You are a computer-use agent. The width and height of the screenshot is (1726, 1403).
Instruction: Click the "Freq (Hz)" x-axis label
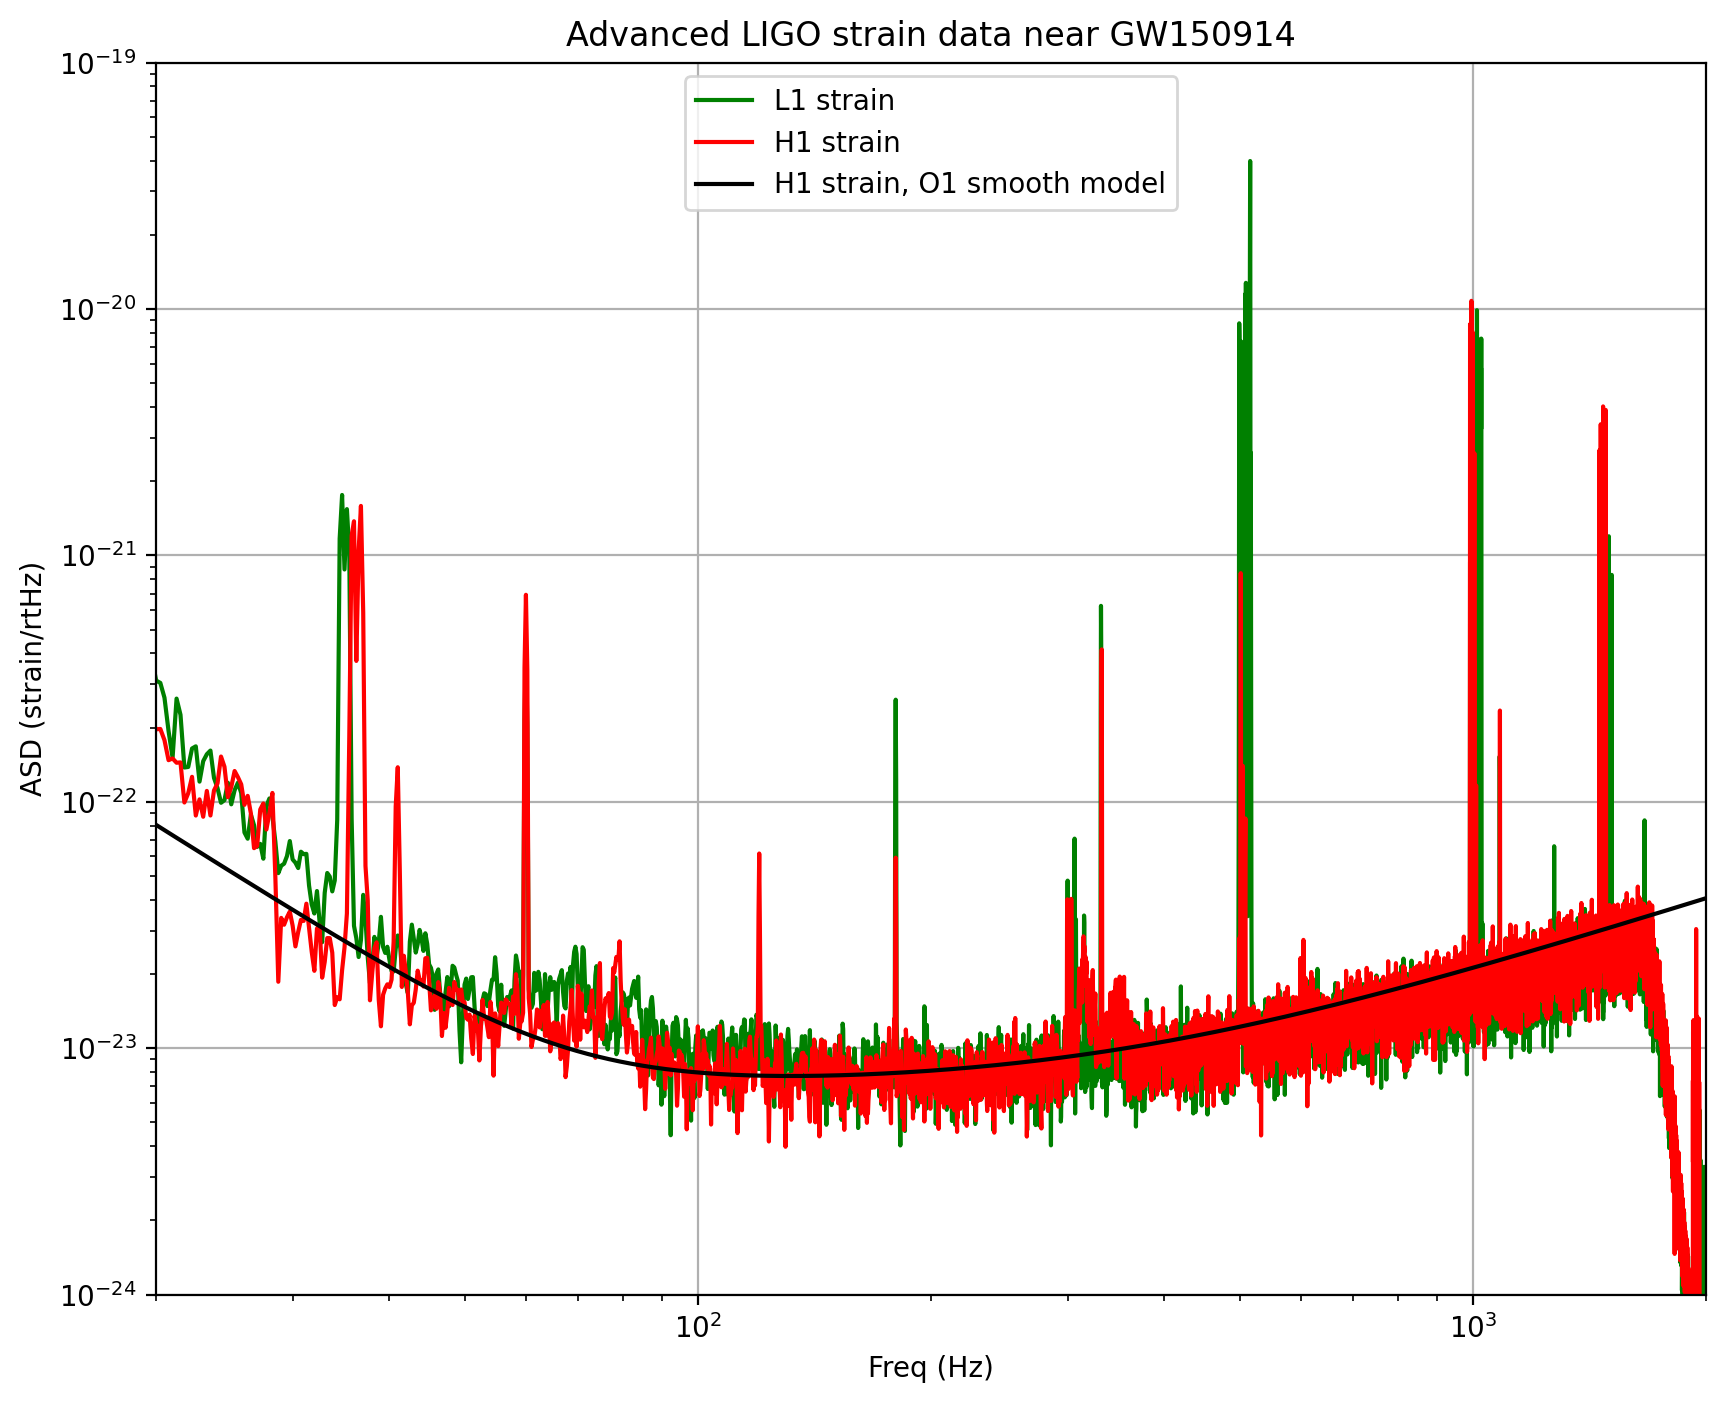[930, 1368]
